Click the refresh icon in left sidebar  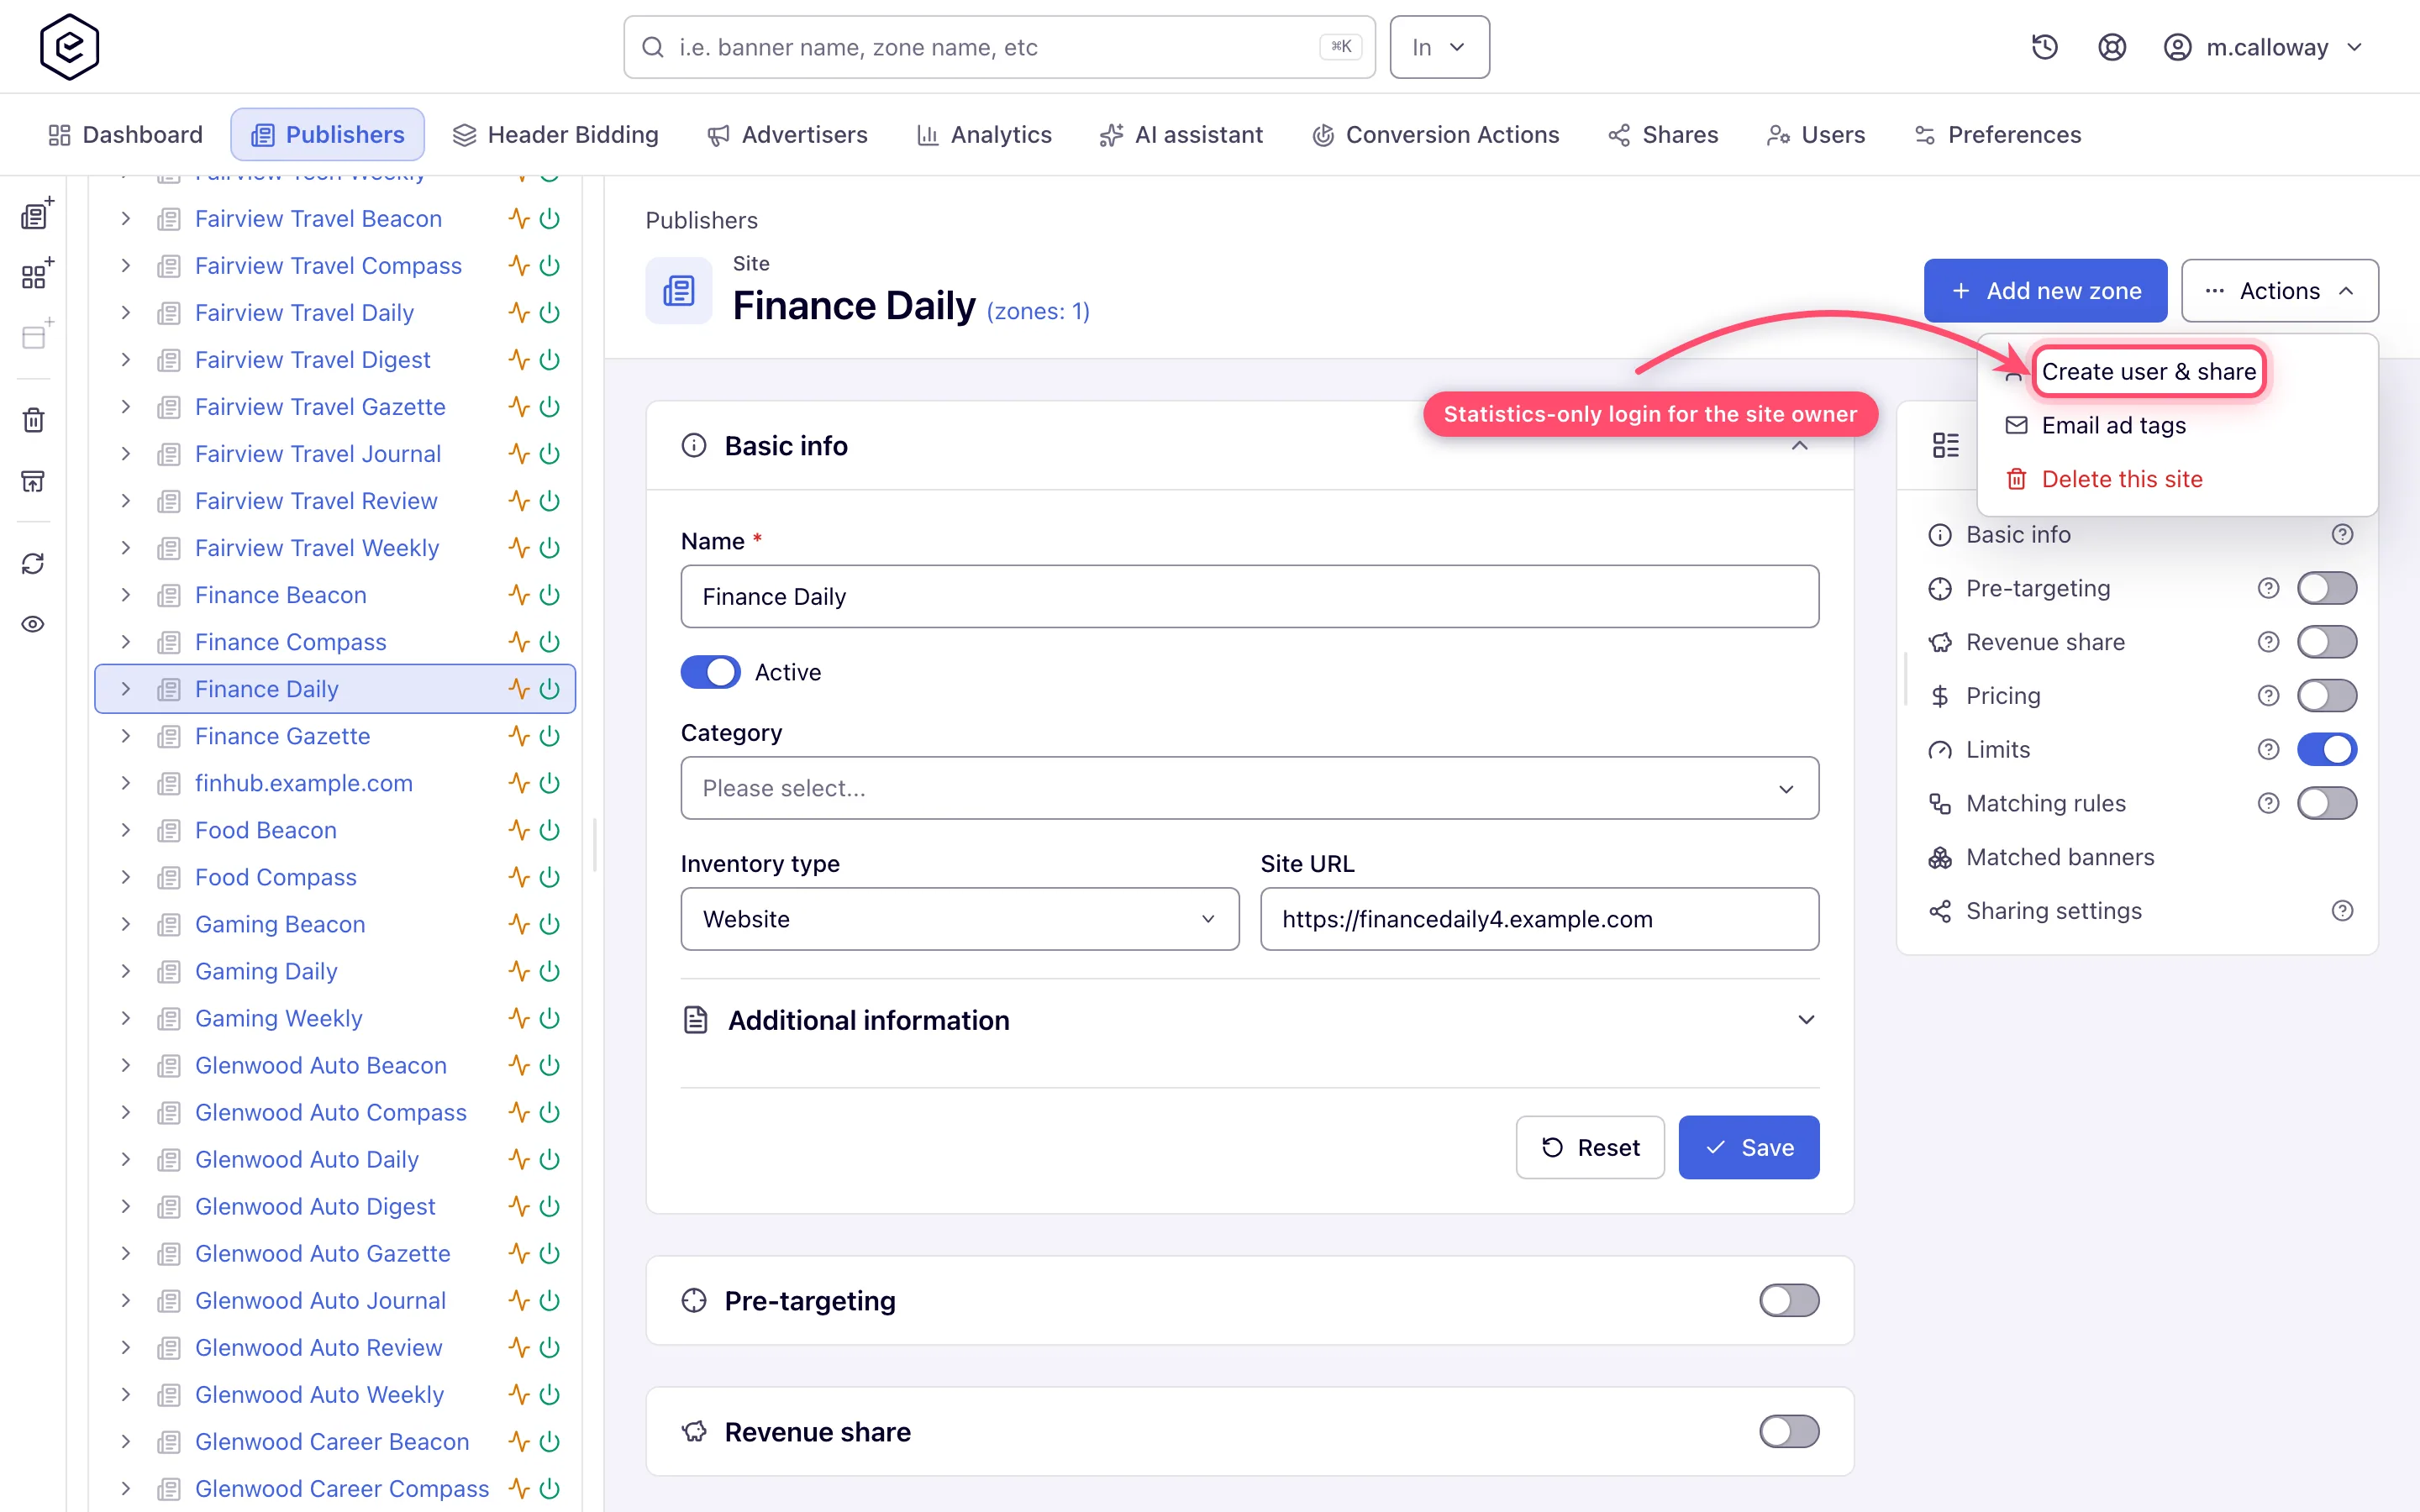pos(33,563)
